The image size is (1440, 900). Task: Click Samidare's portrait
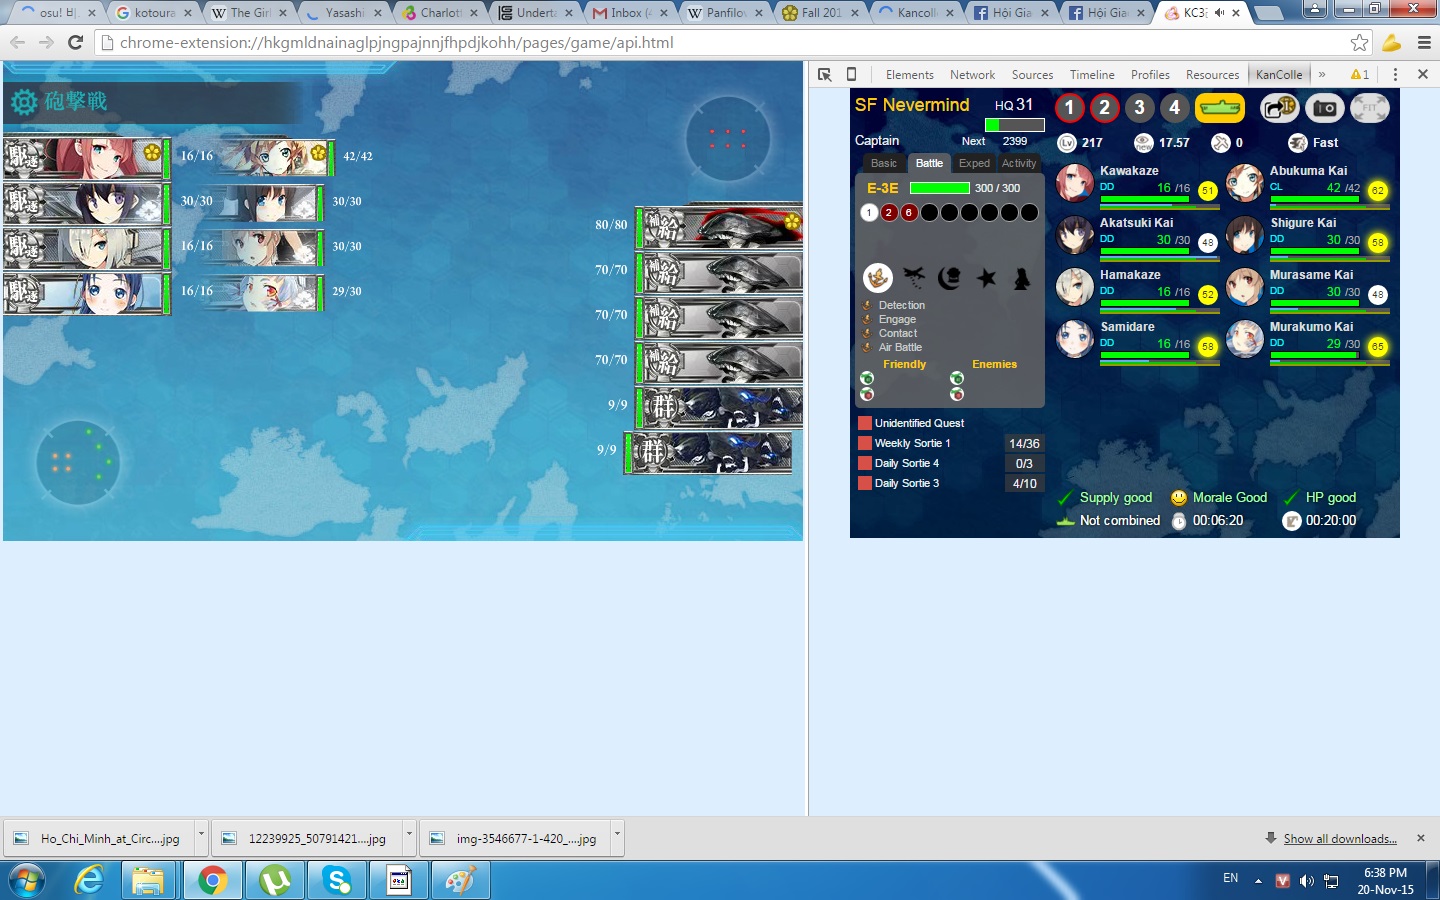tap(1075, 339)
